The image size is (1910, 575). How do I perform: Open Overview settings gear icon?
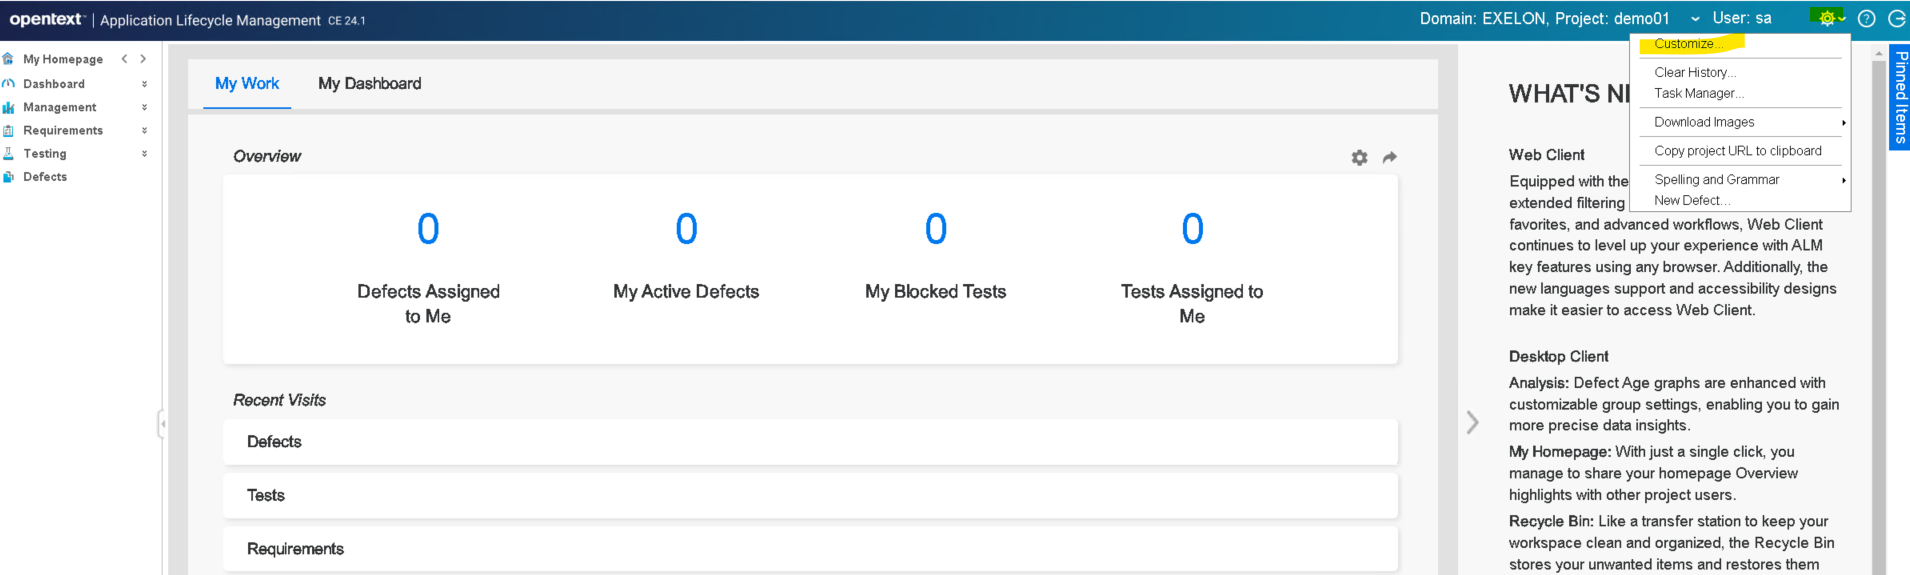[1359, 157]
